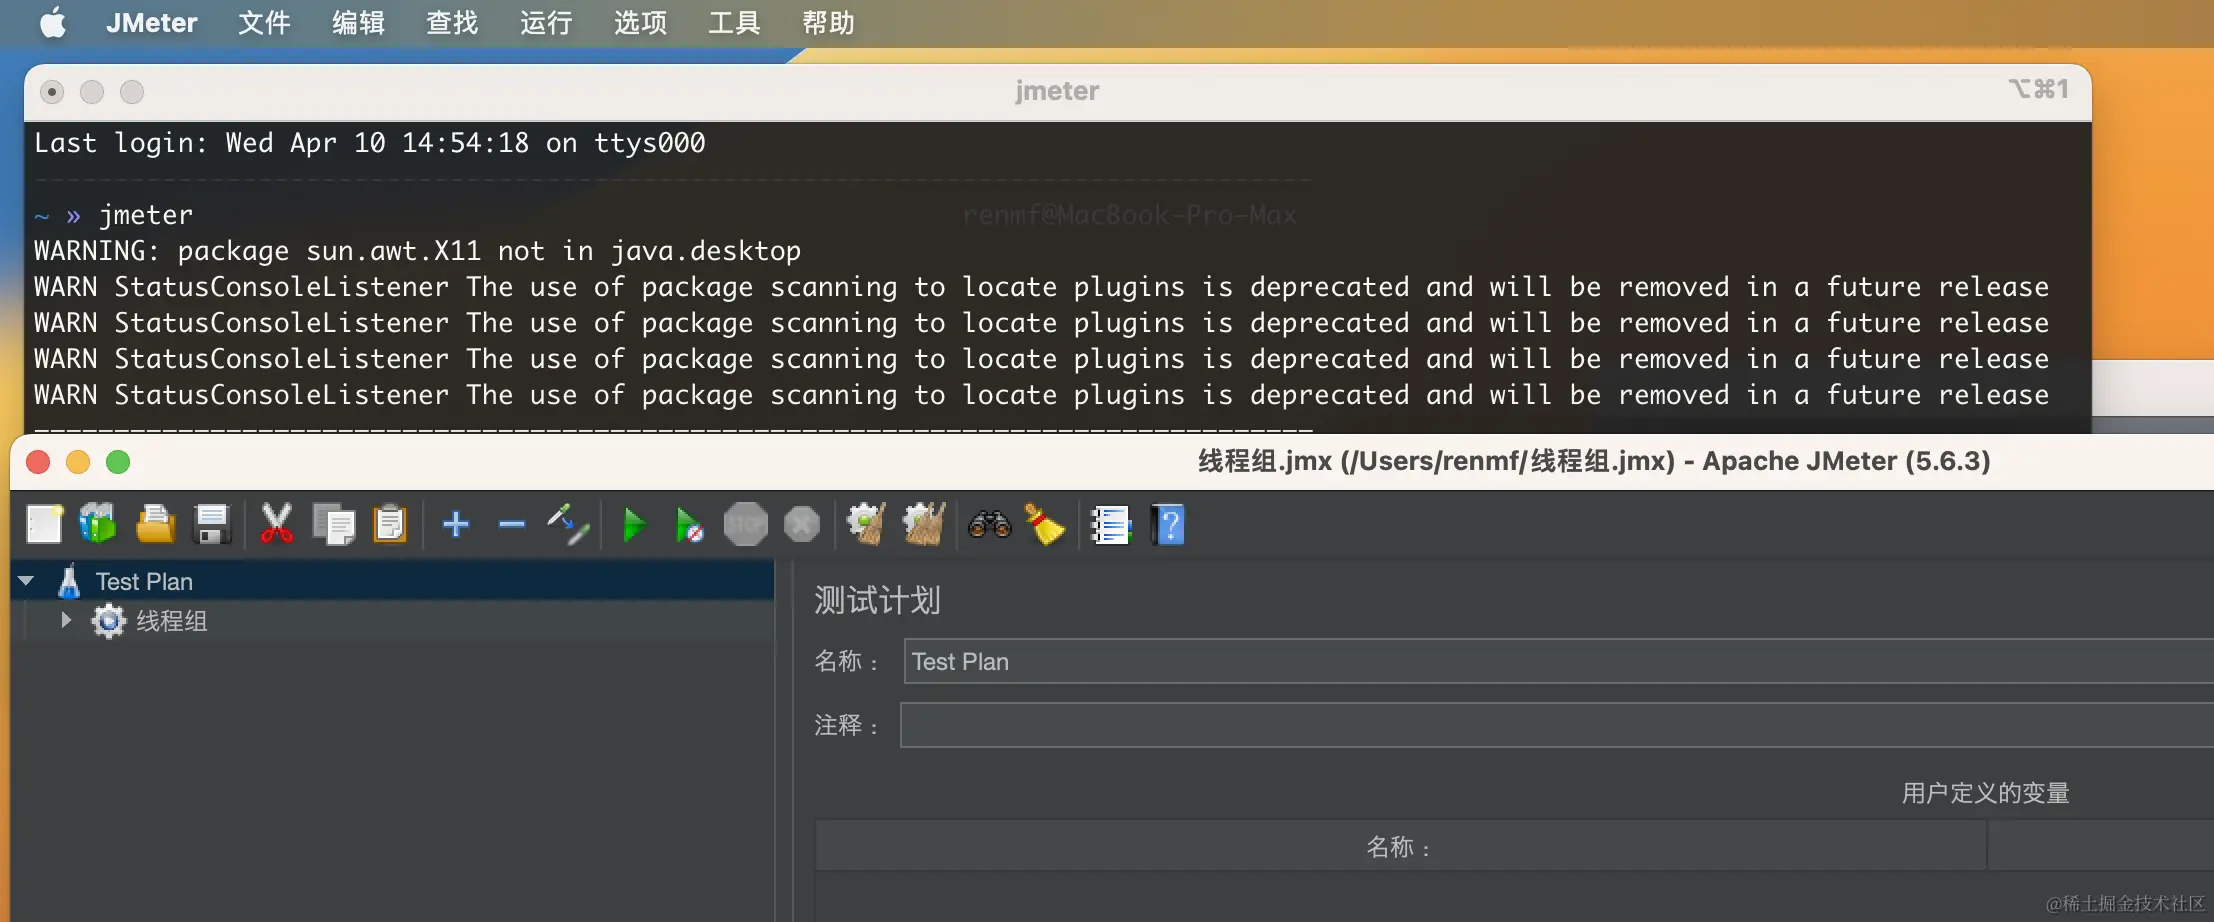Image resolution: width=2214 pixels, height=922 pixels.
Task: Click the Test Plan flask icon
Action: pos(69,581)
